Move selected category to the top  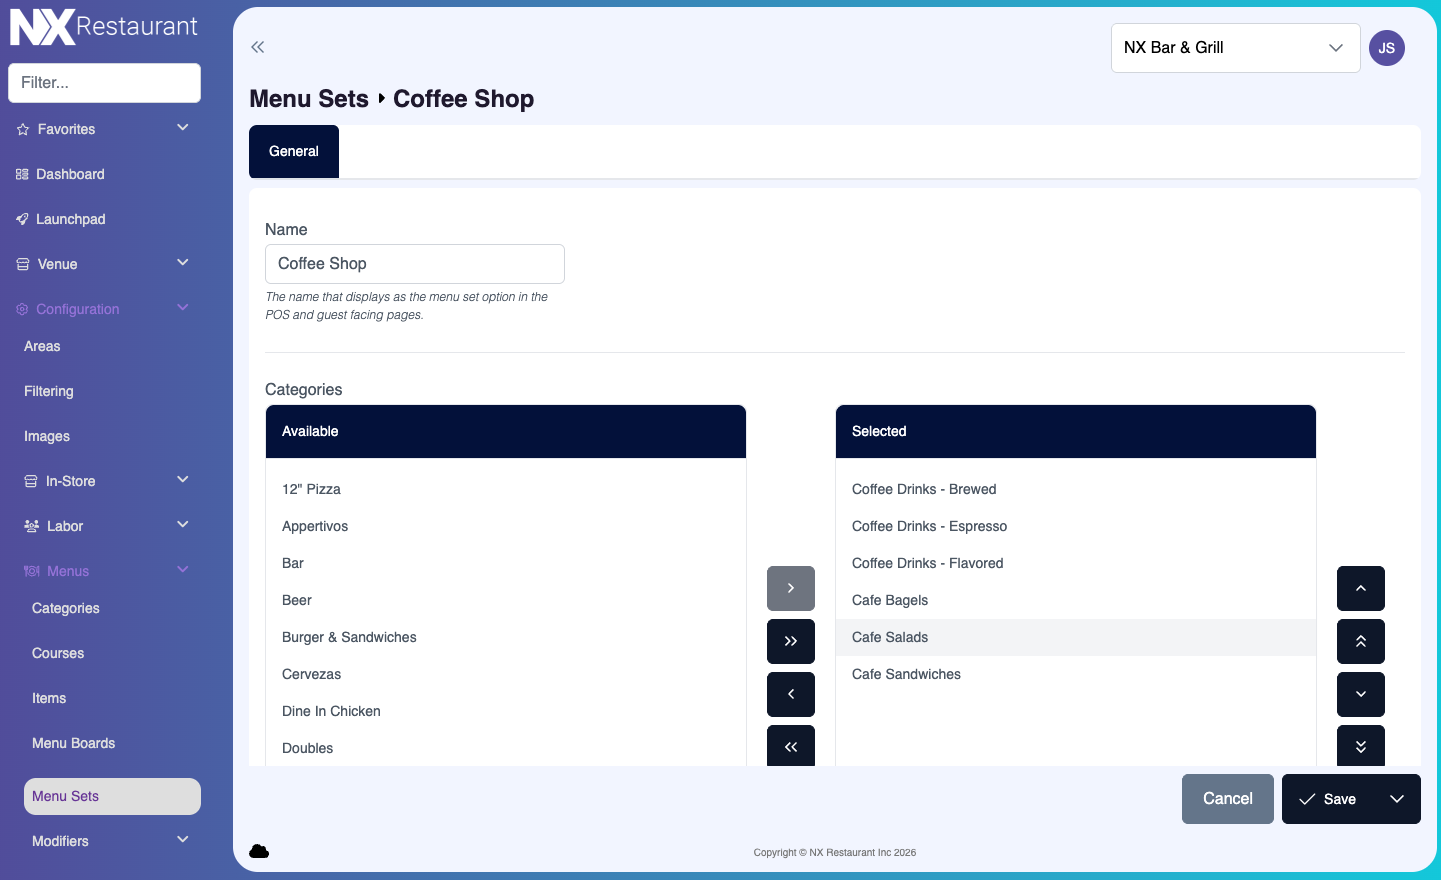[1360, 641]
